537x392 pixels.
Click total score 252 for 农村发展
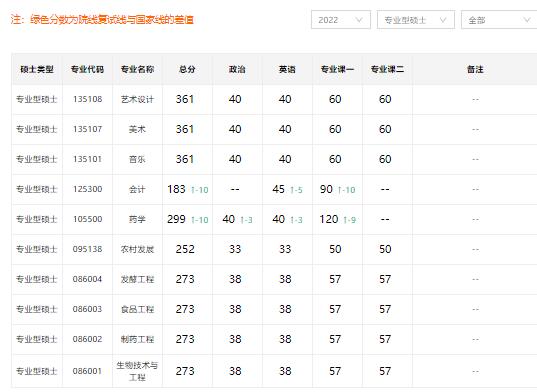[x=185, y=249]
